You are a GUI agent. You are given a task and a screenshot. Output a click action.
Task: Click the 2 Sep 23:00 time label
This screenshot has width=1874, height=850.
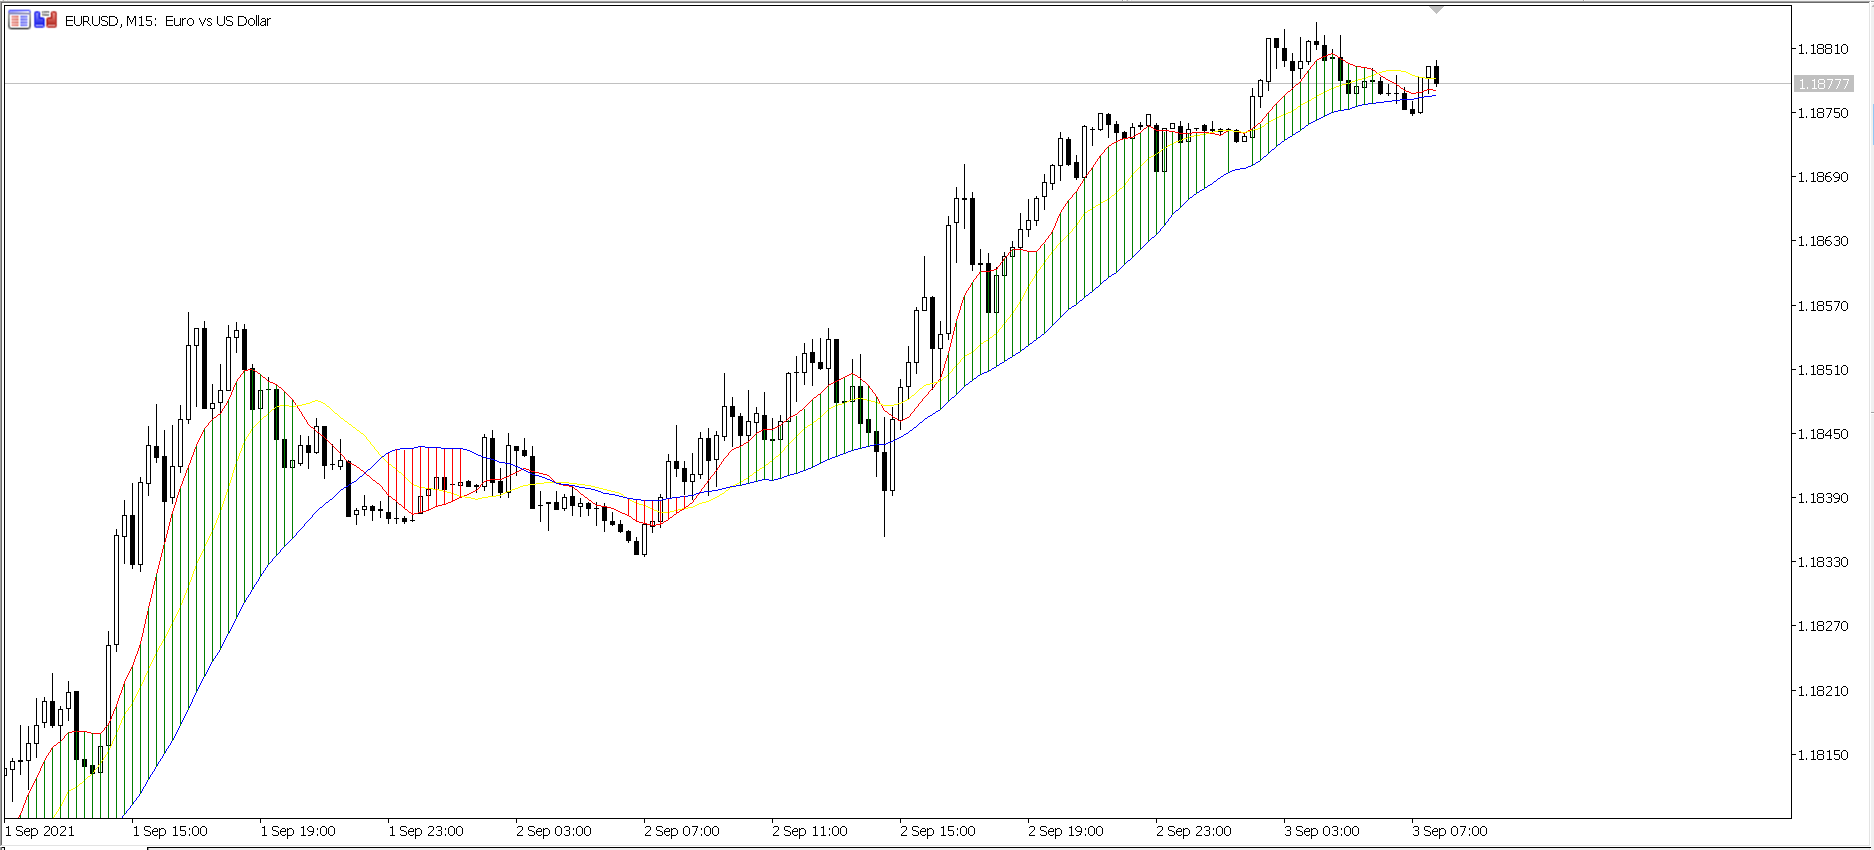[x=1194, y=831]
